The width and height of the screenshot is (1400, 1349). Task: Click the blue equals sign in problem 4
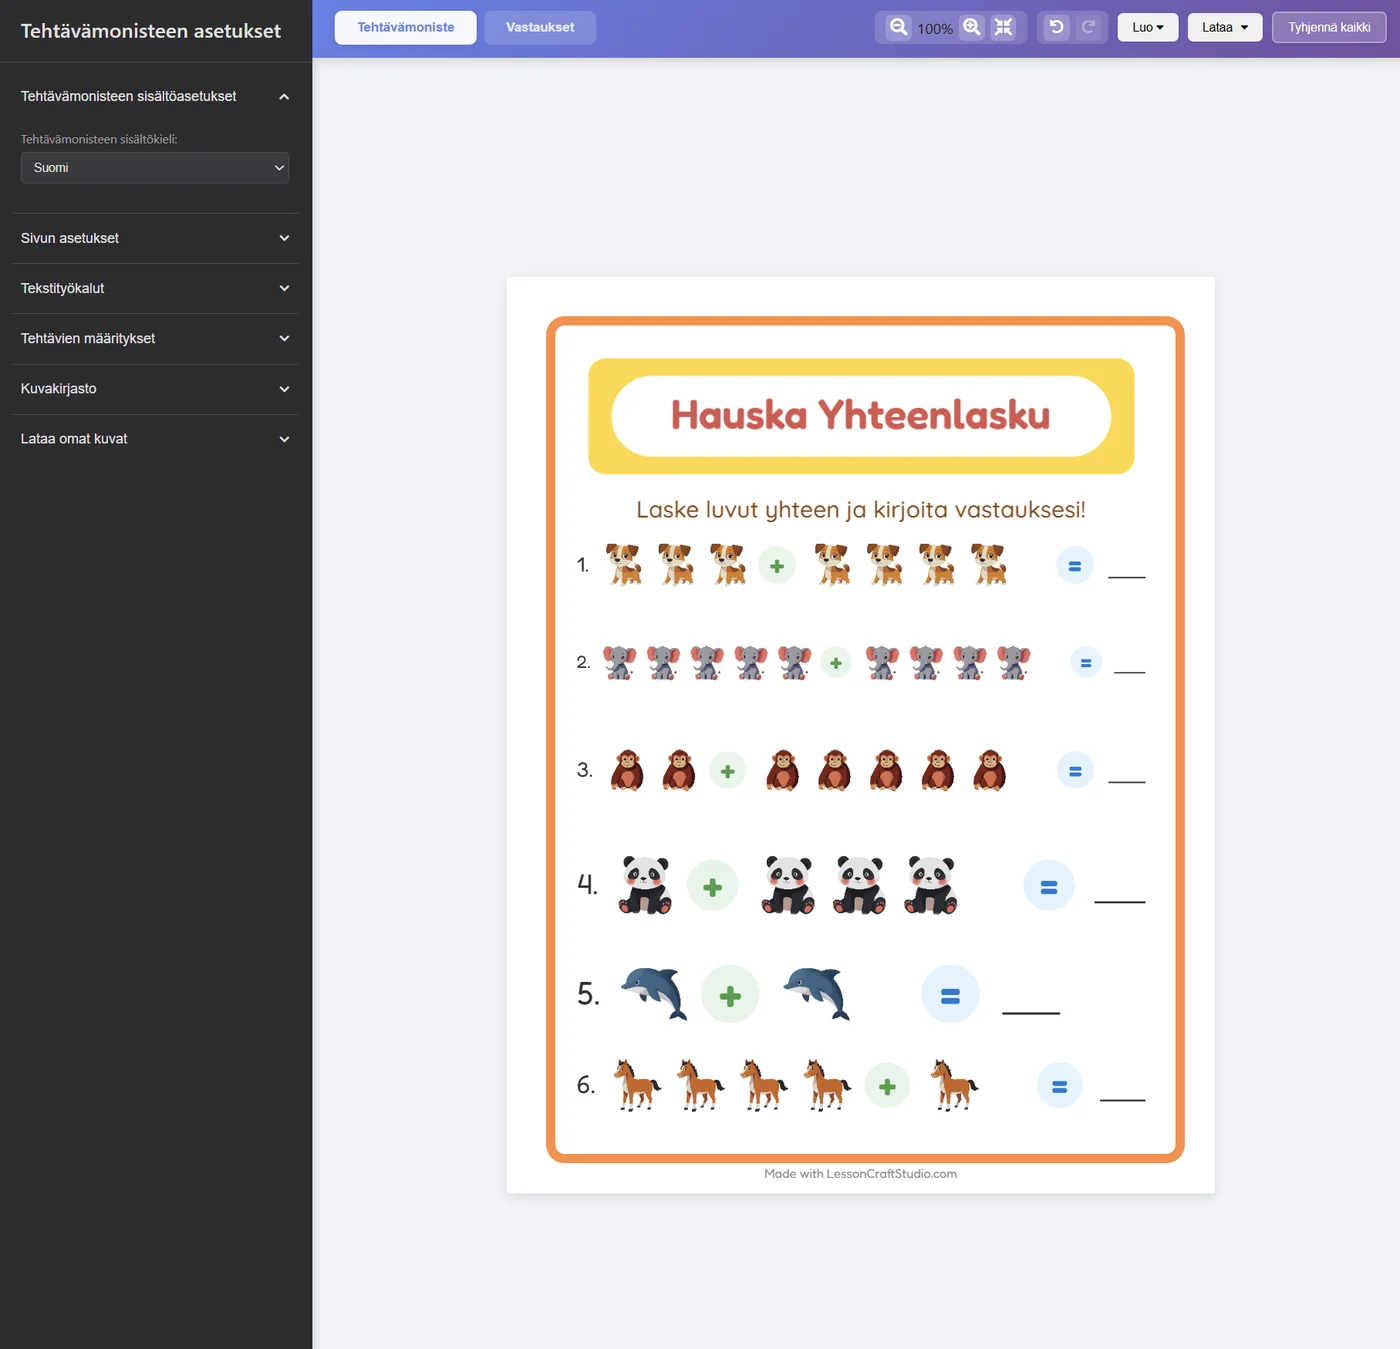(1049, 886)
